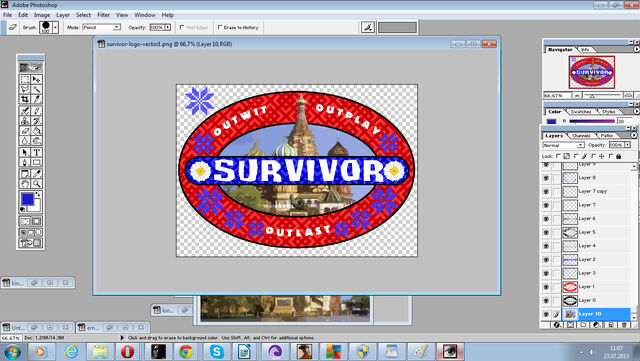
Task: Open Skype from the taskbar
Action: pos(216,352)
